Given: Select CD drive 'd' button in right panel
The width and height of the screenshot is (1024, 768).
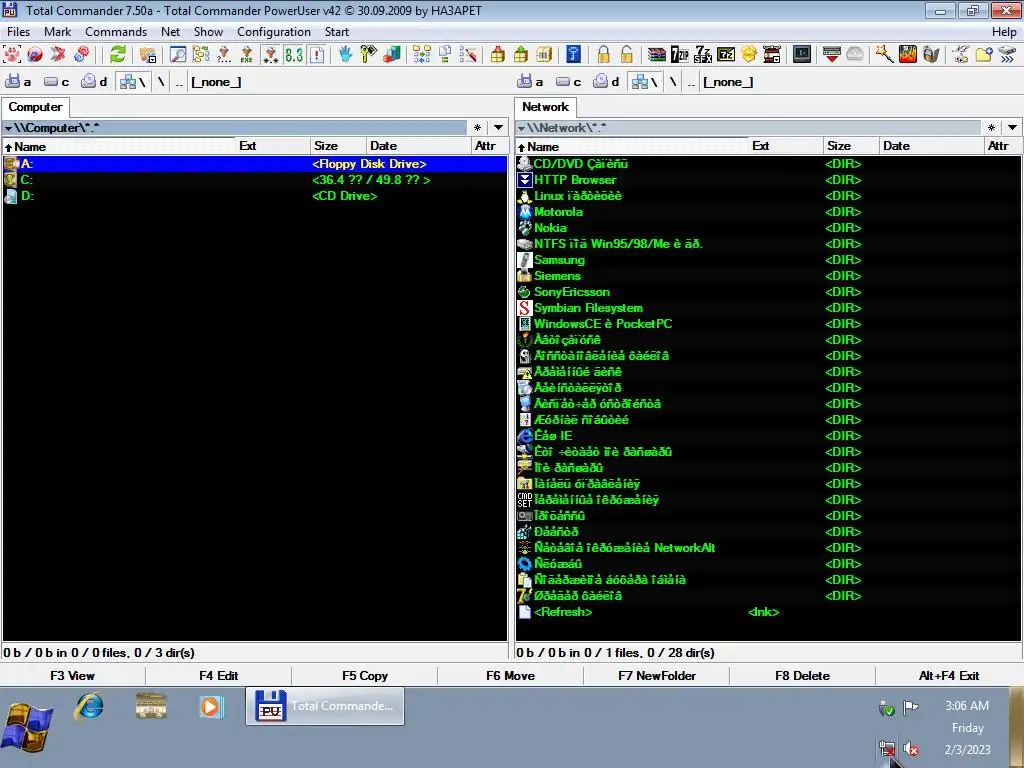Looking at the screenshot, I should pos(607,82).
